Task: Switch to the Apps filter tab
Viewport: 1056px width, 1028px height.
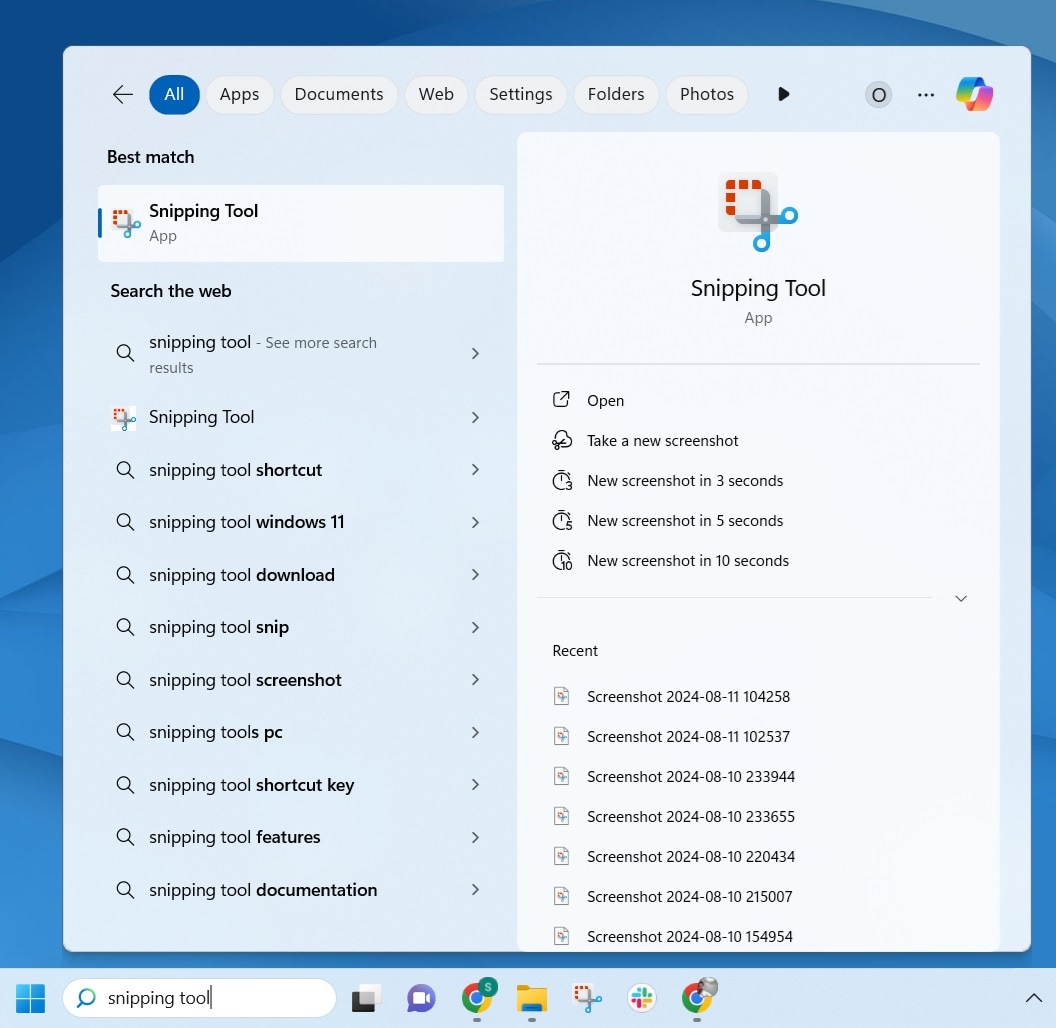Action: (239, 94)
